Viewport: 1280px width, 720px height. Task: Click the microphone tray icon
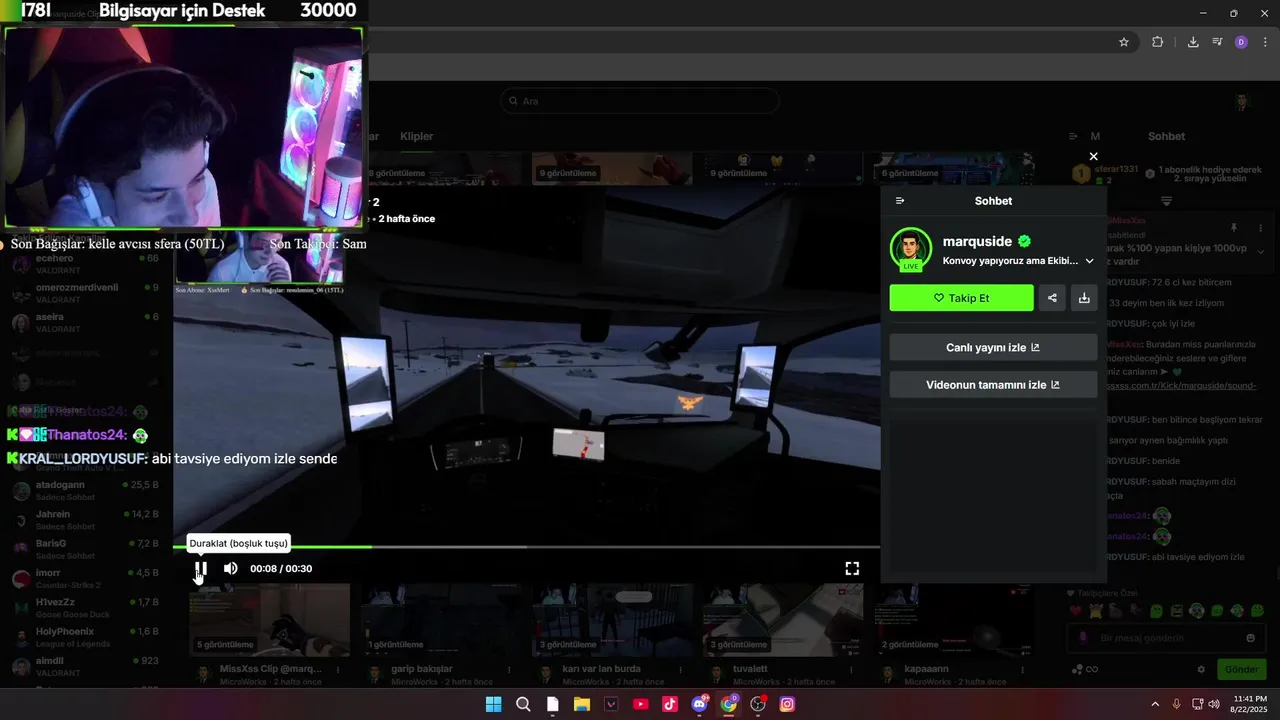pyautogui.click(x=1176, y=704)
